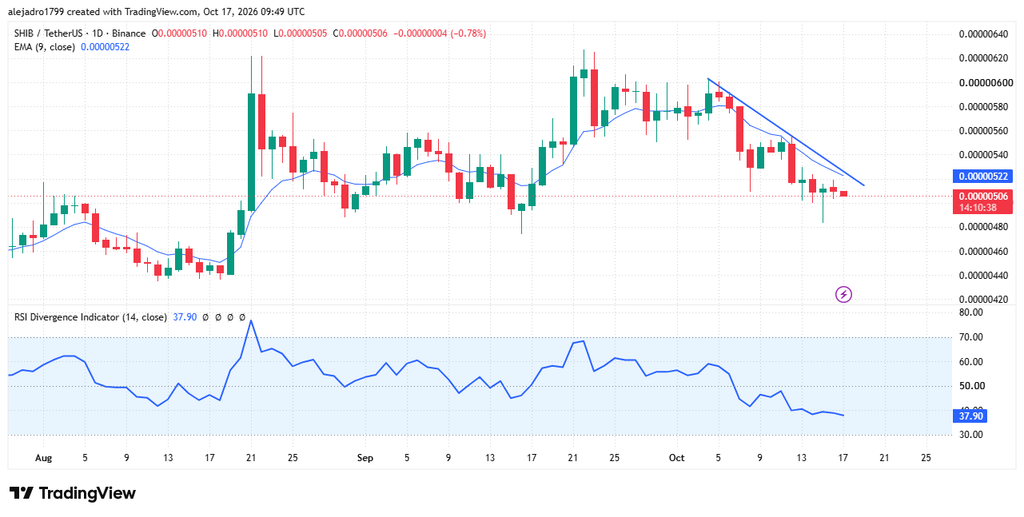Click the 37.90 RSI value tag on axis

pos(972,416)
